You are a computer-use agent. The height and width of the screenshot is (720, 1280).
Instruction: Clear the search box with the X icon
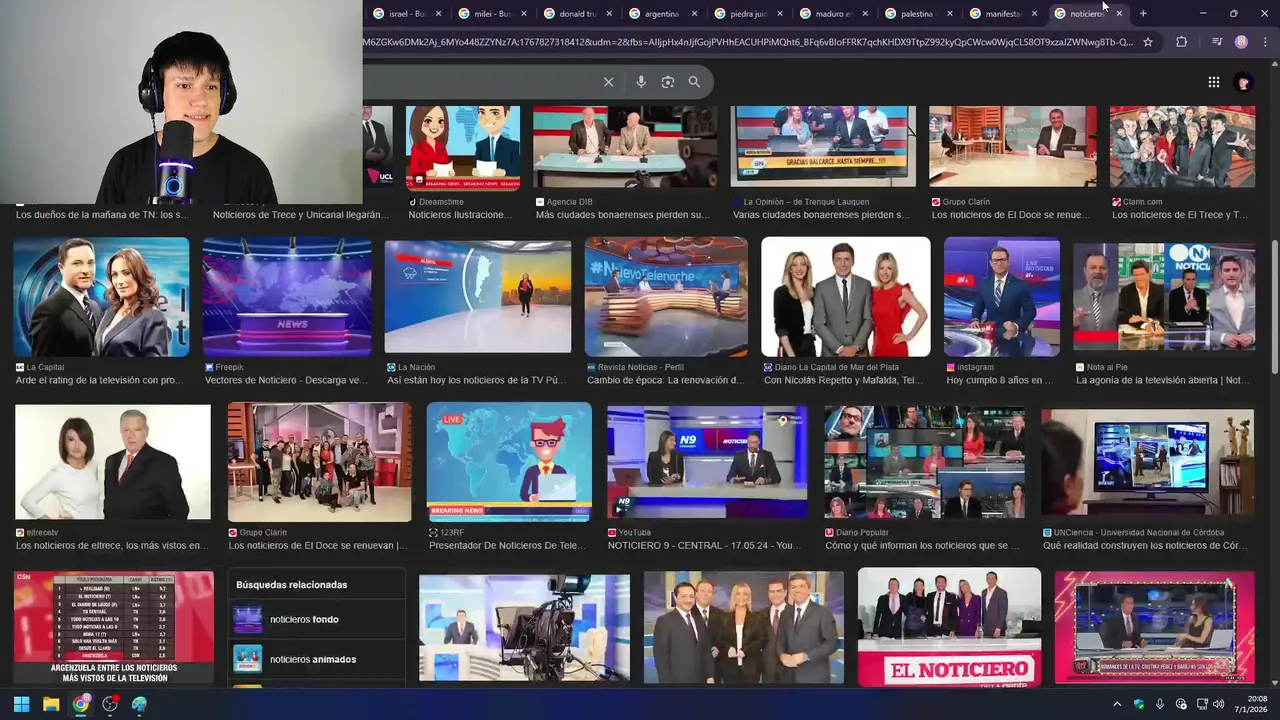pos(608,82)
